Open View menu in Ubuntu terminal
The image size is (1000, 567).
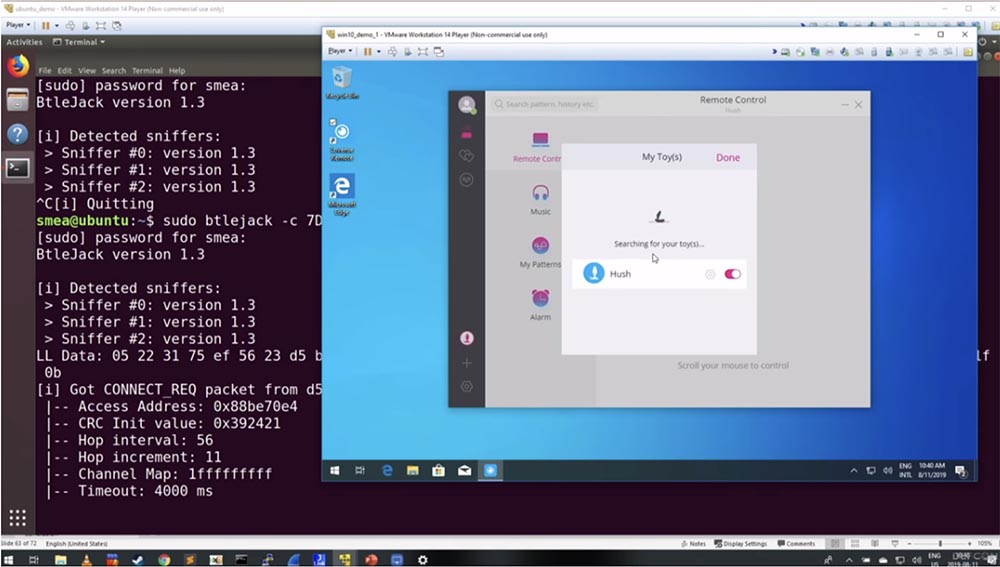(87, 71)
